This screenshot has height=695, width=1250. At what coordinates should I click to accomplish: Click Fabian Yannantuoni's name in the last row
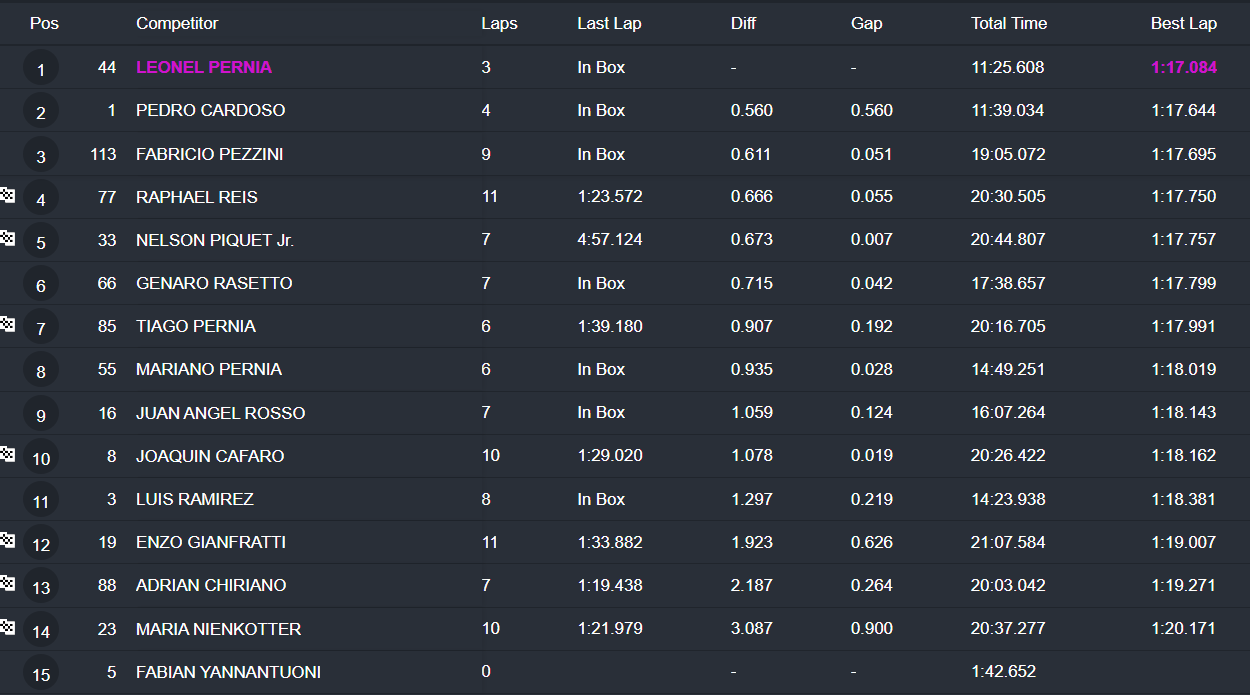[228, 672]
